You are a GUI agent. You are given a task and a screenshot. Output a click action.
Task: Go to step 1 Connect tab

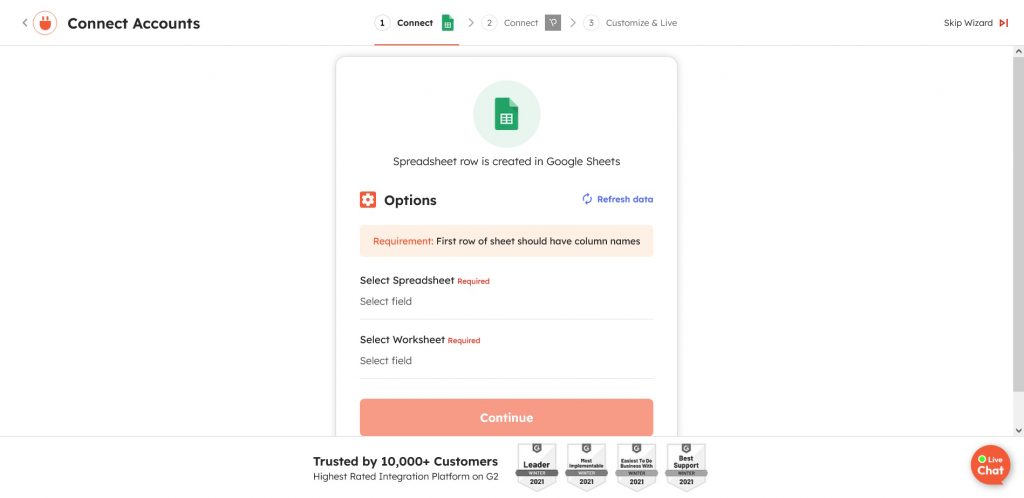point(406,23)
